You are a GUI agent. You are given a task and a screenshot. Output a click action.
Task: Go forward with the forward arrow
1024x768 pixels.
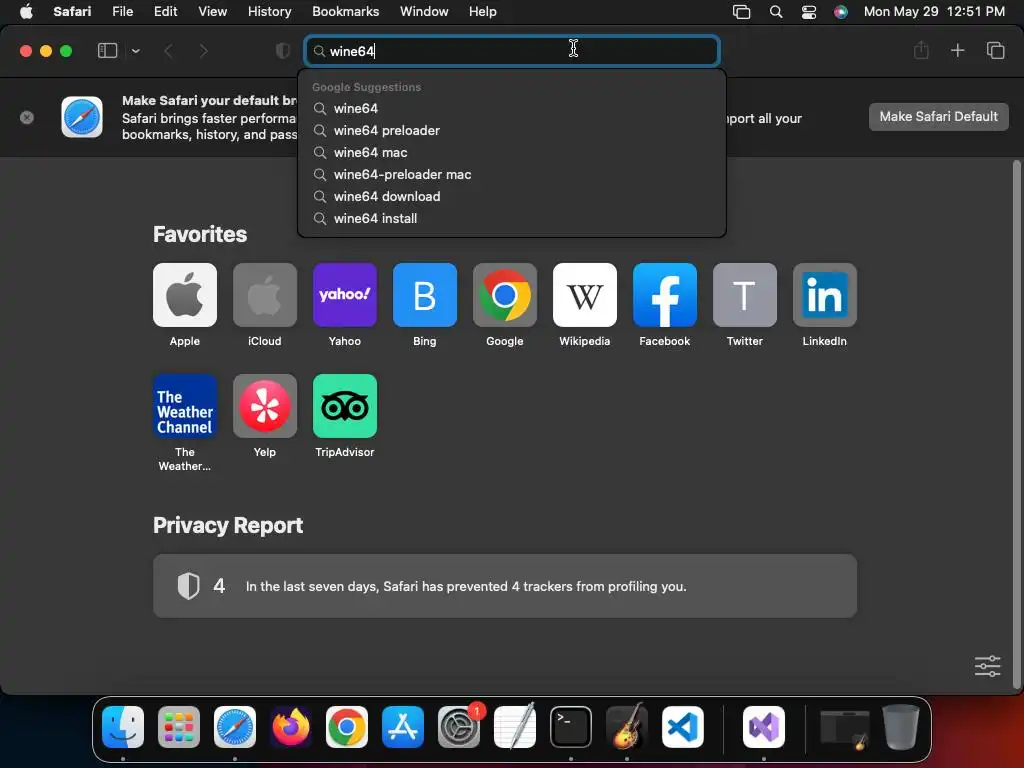click(204, 51)
